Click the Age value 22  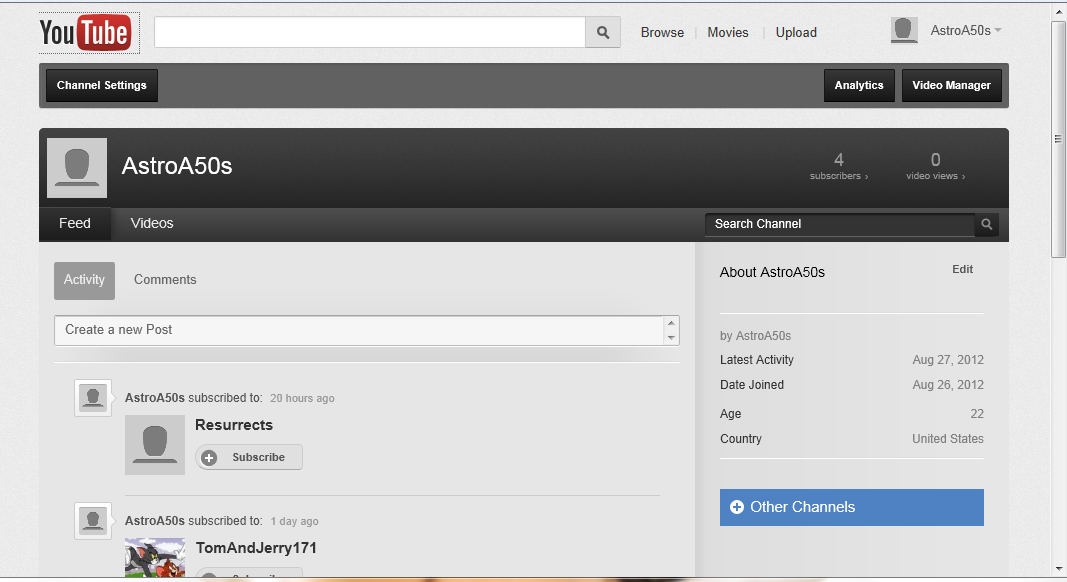pyautogui.click(x=977, y=414)
